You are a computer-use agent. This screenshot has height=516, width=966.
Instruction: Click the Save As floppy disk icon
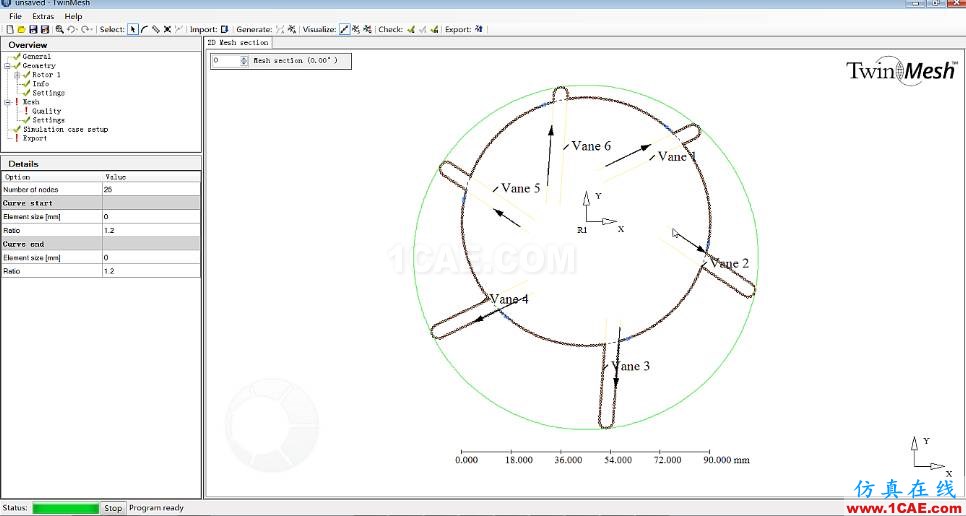tap(44, 29)
